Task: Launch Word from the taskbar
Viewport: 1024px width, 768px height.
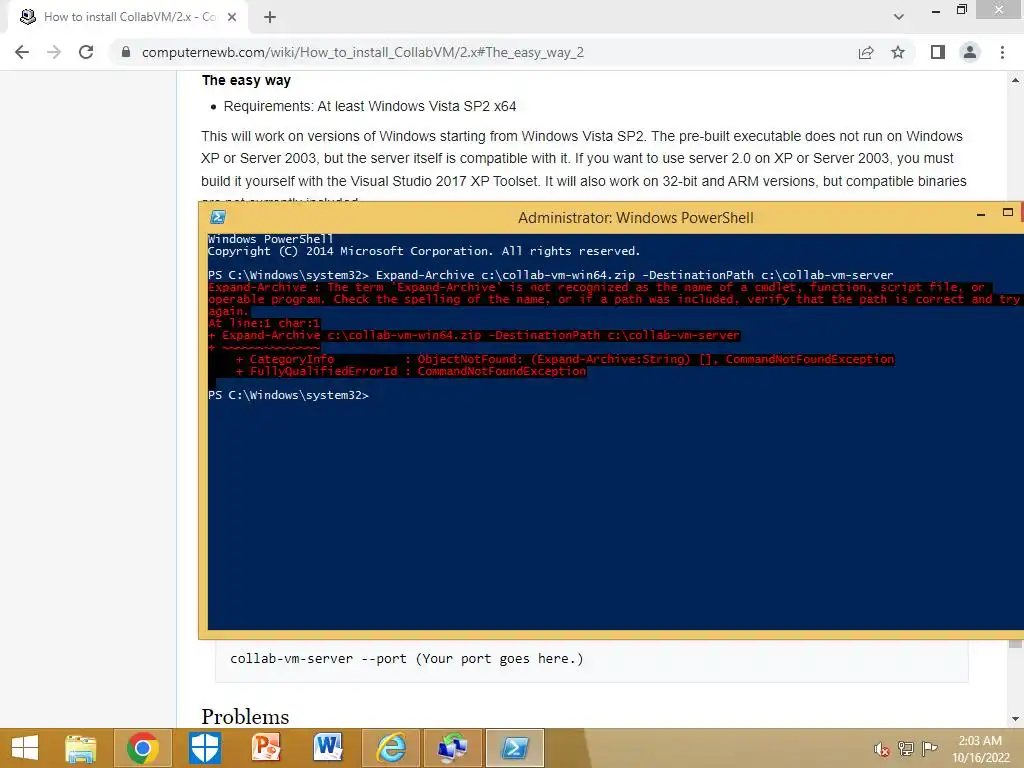Action: click(328, 748)
